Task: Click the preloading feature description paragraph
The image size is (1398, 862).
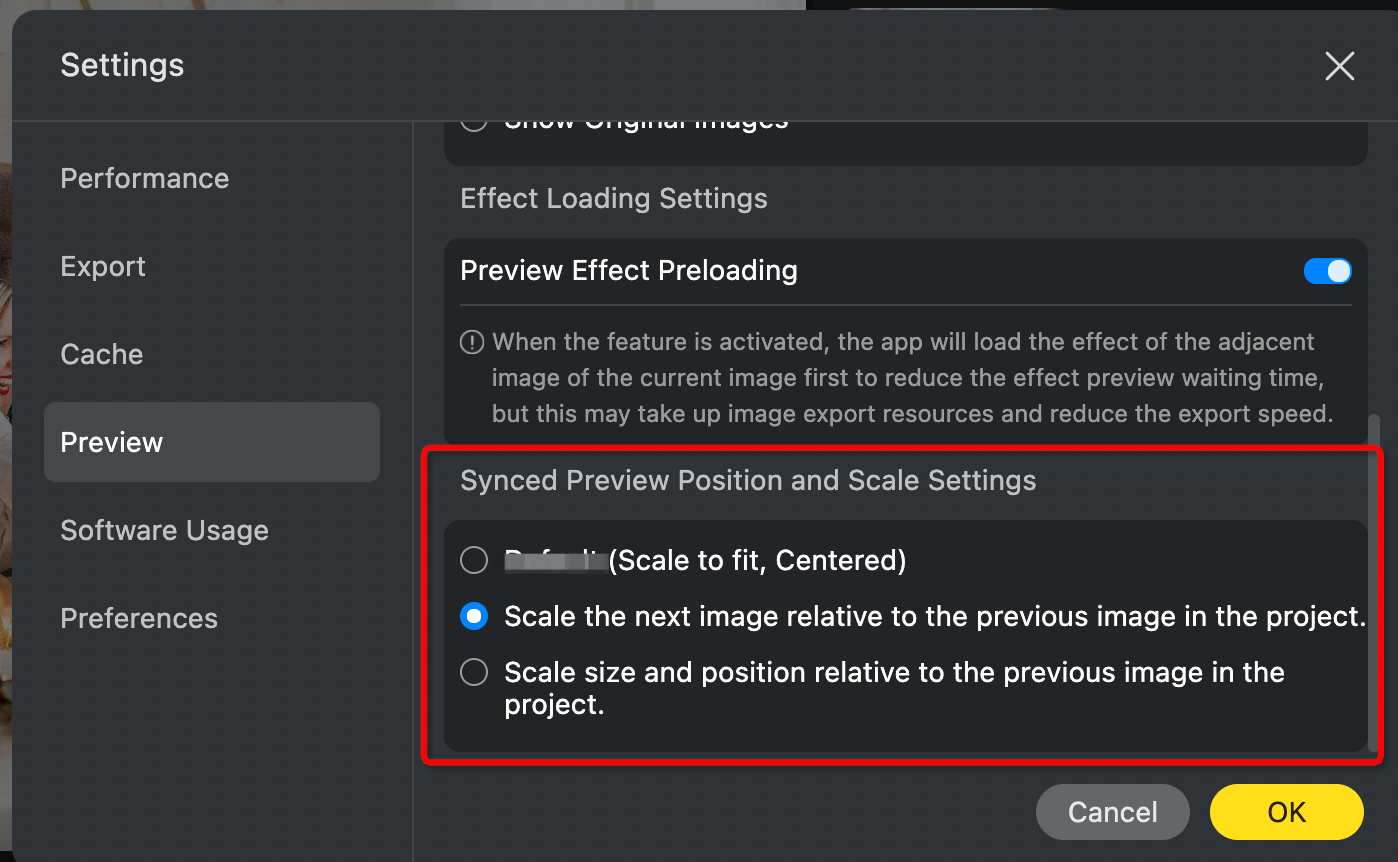Action: tap(910, 378)
